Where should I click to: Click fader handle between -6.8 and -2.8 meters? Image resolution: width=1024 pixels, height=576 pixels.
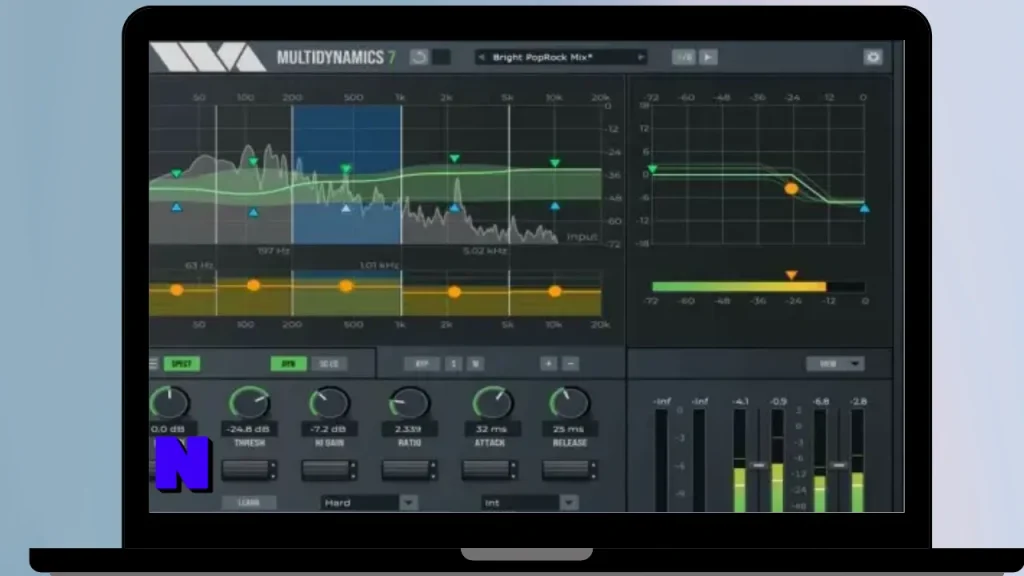(x=839, y=465)
